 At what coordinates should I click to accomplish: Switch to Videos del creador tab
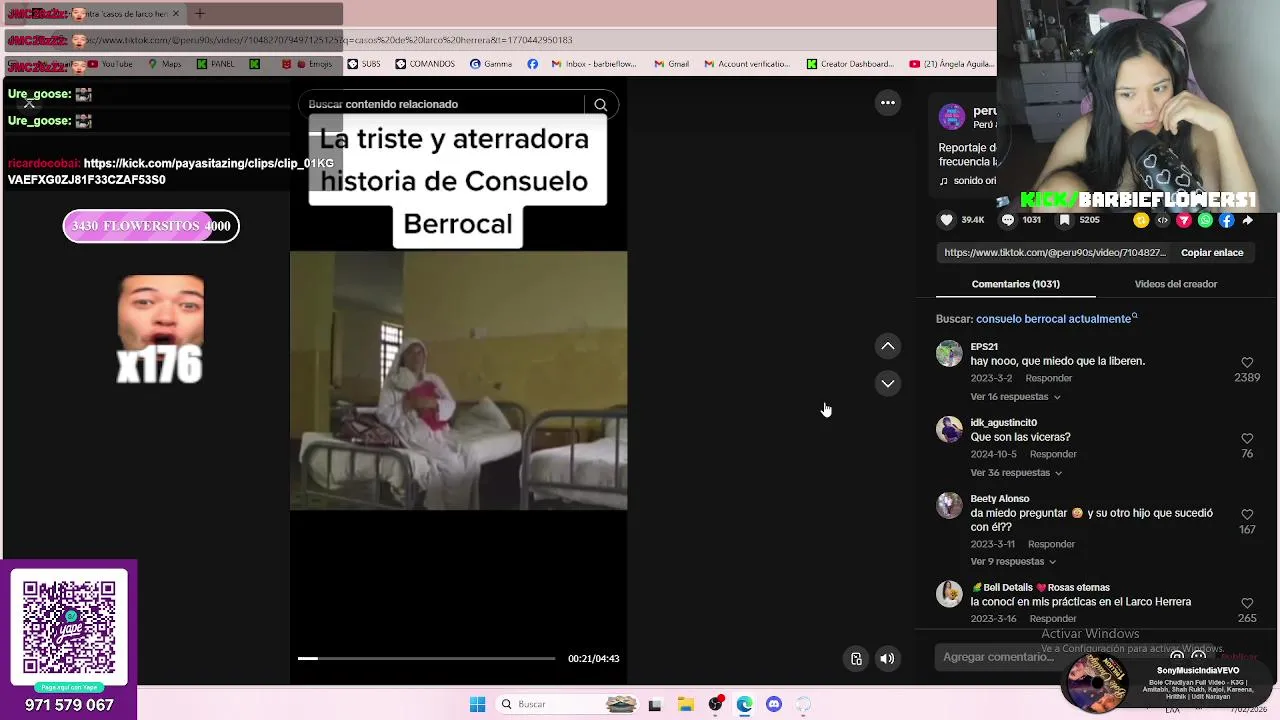coord(1175,284)
